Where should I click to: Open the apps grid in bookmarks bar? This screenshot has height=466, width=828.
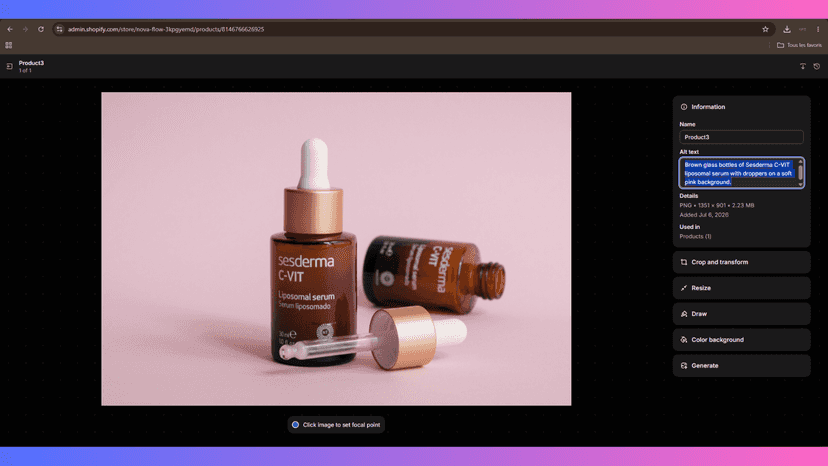coord(9,45)
